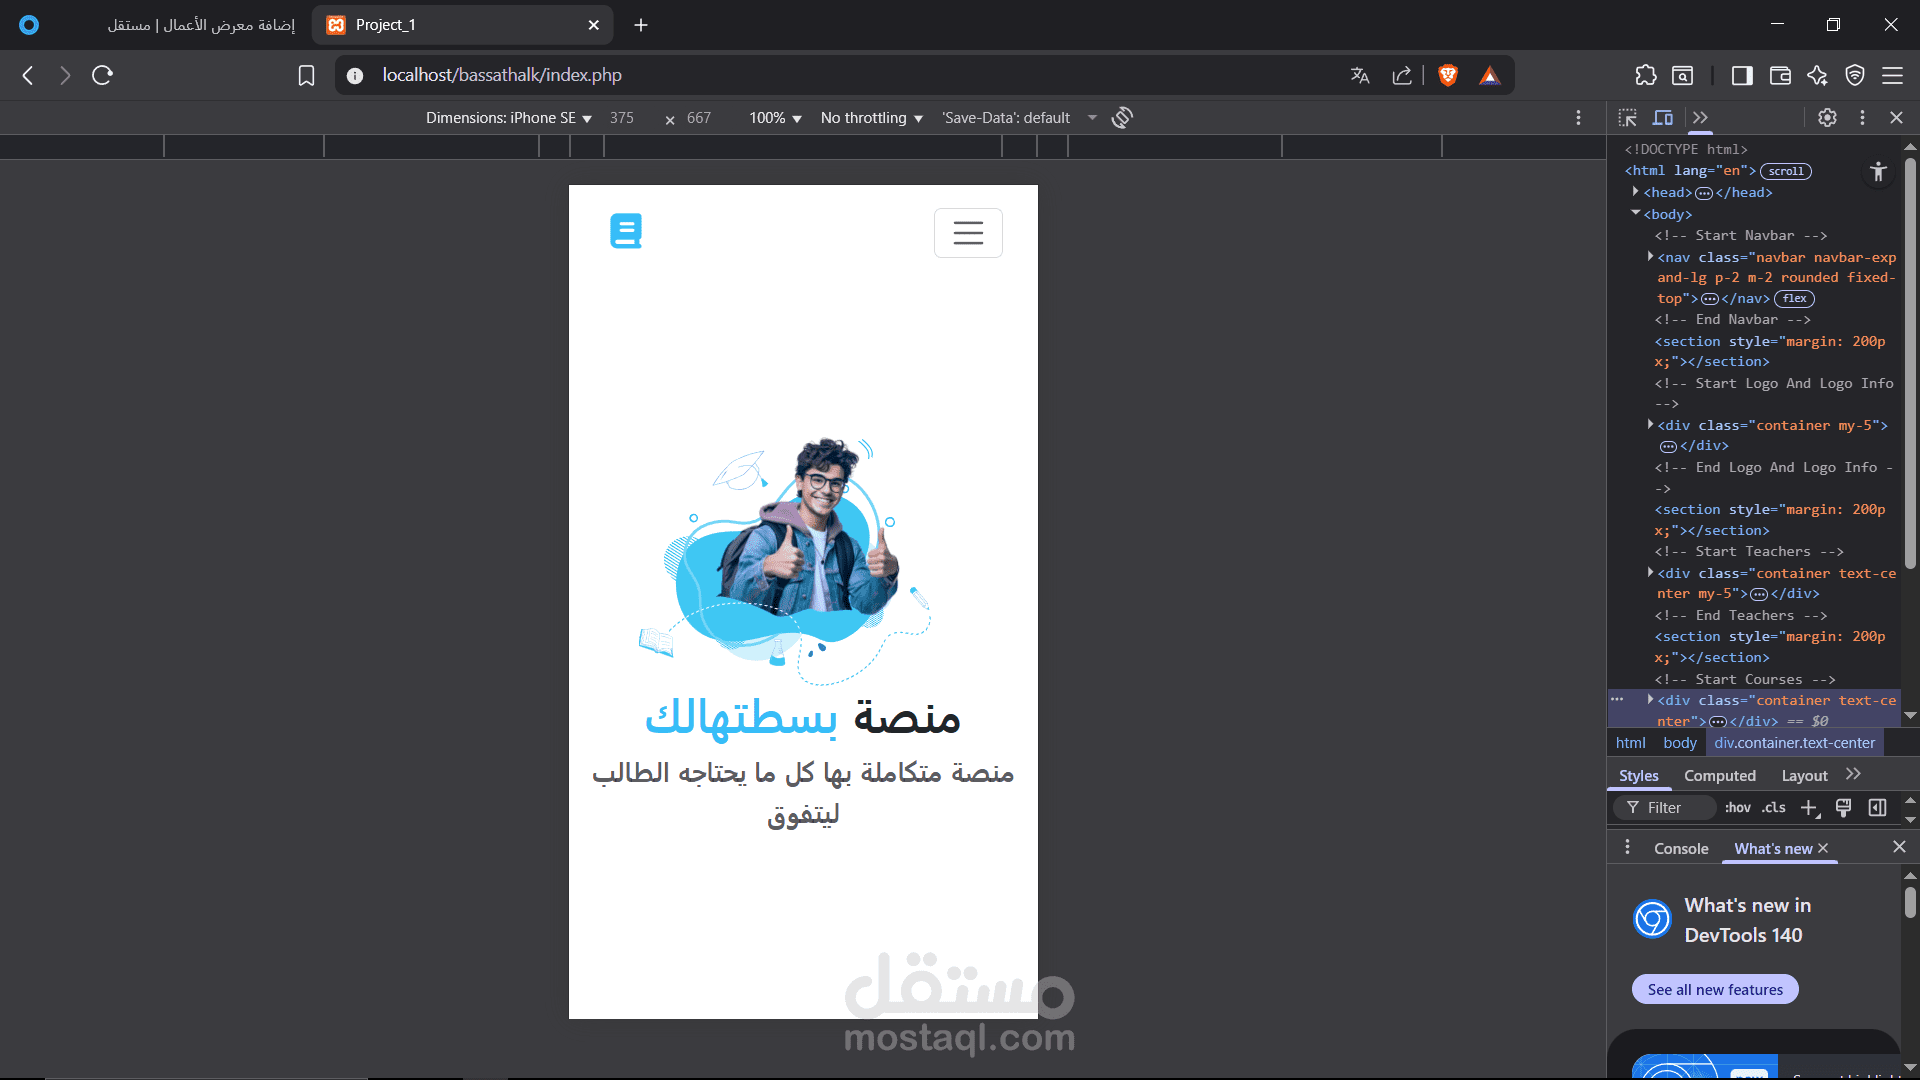Edit the viewport width 375 field

[x=622, y=118]
